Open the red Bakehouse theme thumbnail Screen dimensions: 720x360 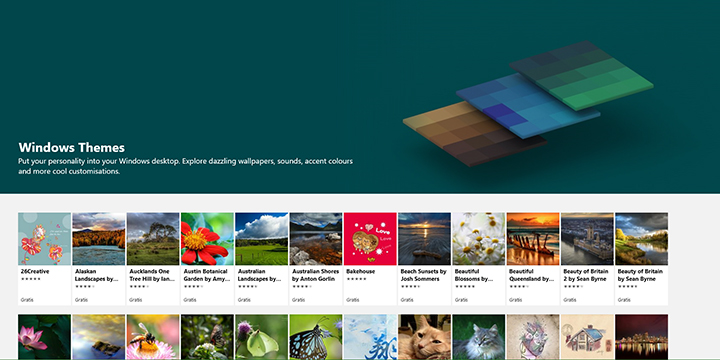pyautogui.click(x=370, y=239)
